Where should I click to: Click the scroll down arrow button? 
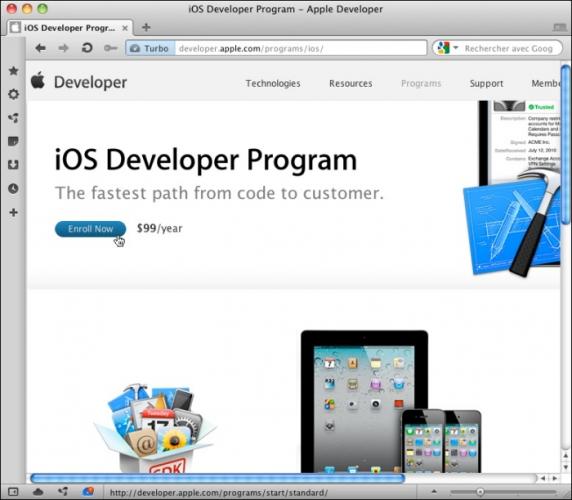click(566, 467)
